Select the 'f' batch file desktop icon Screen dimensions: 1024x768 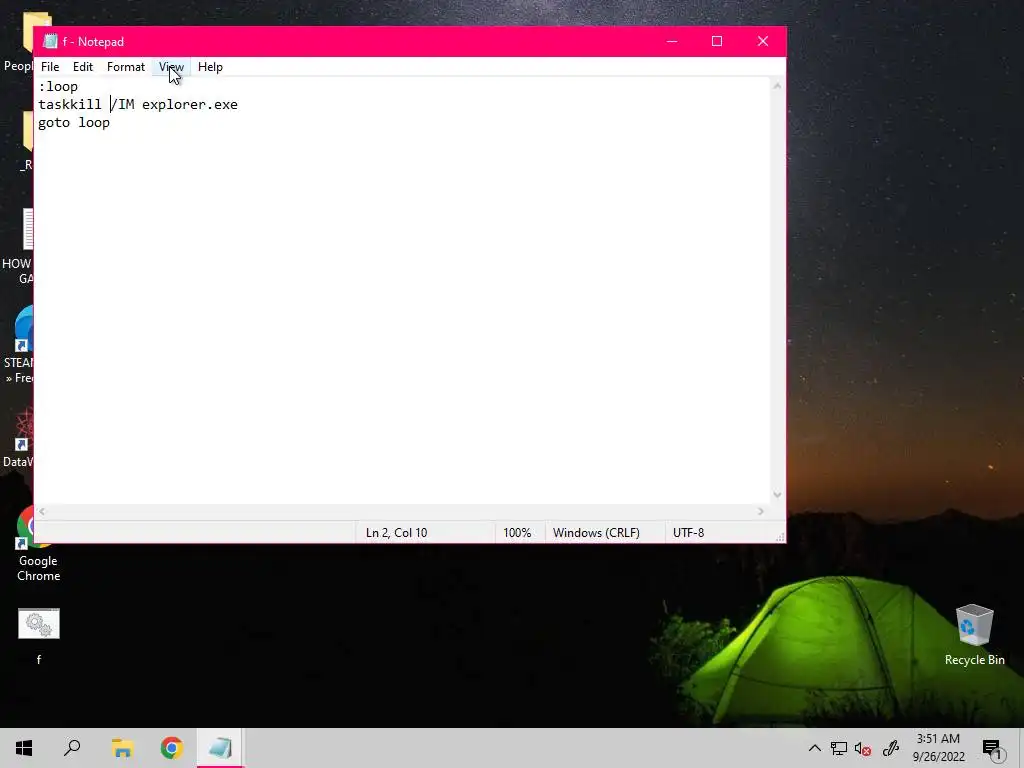click(39, 635)
